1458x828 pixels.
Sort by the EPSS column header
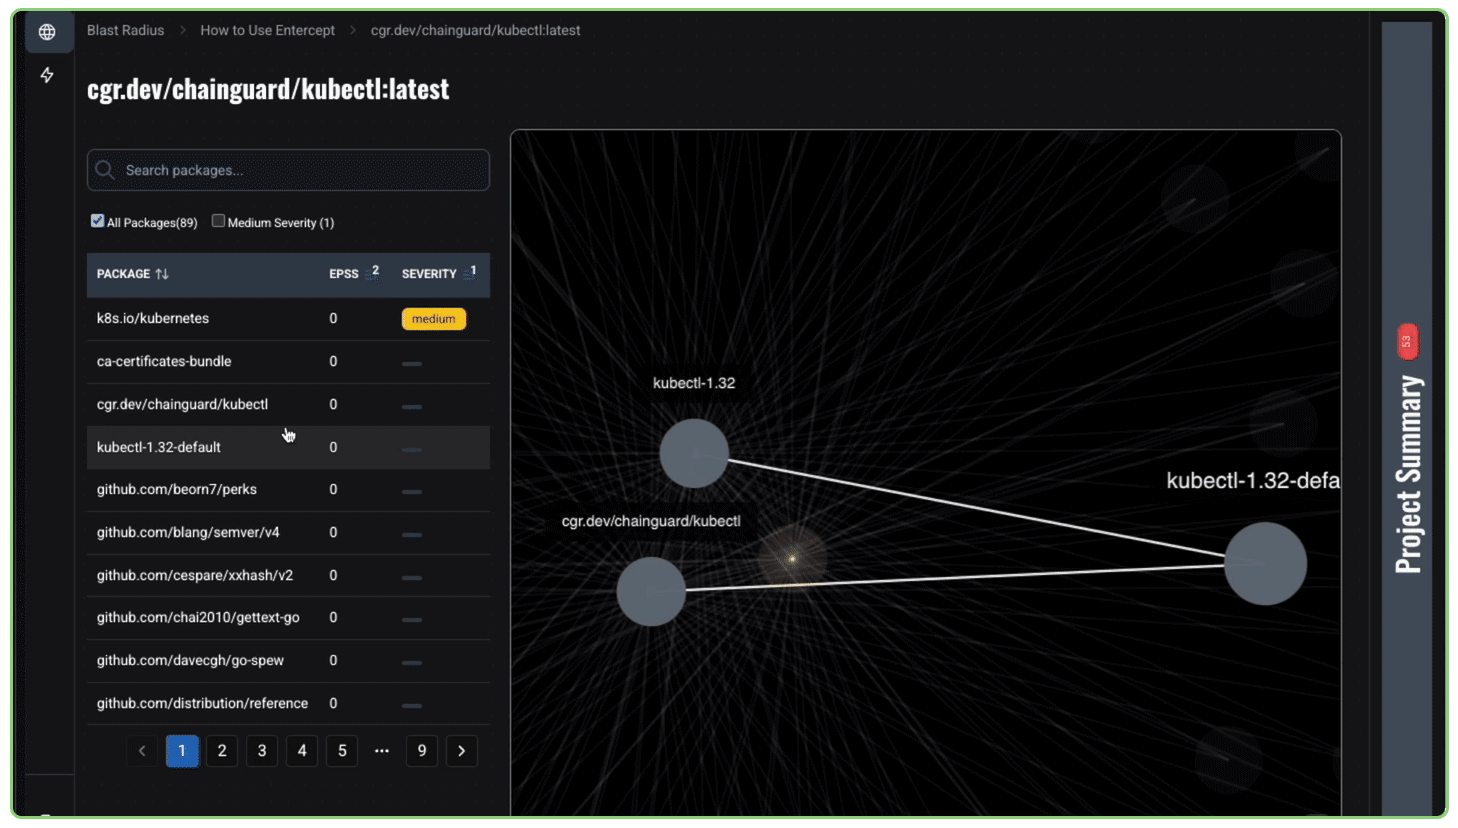[344, 274]
